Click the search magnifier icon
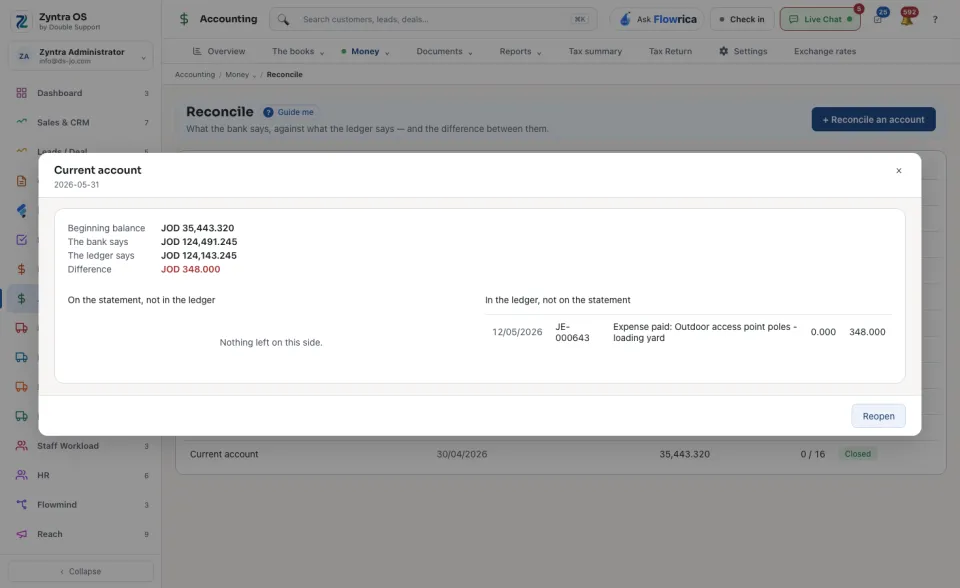Image resolution: width=960 pixels, height=588 pixels. click(x=283, y=20)
